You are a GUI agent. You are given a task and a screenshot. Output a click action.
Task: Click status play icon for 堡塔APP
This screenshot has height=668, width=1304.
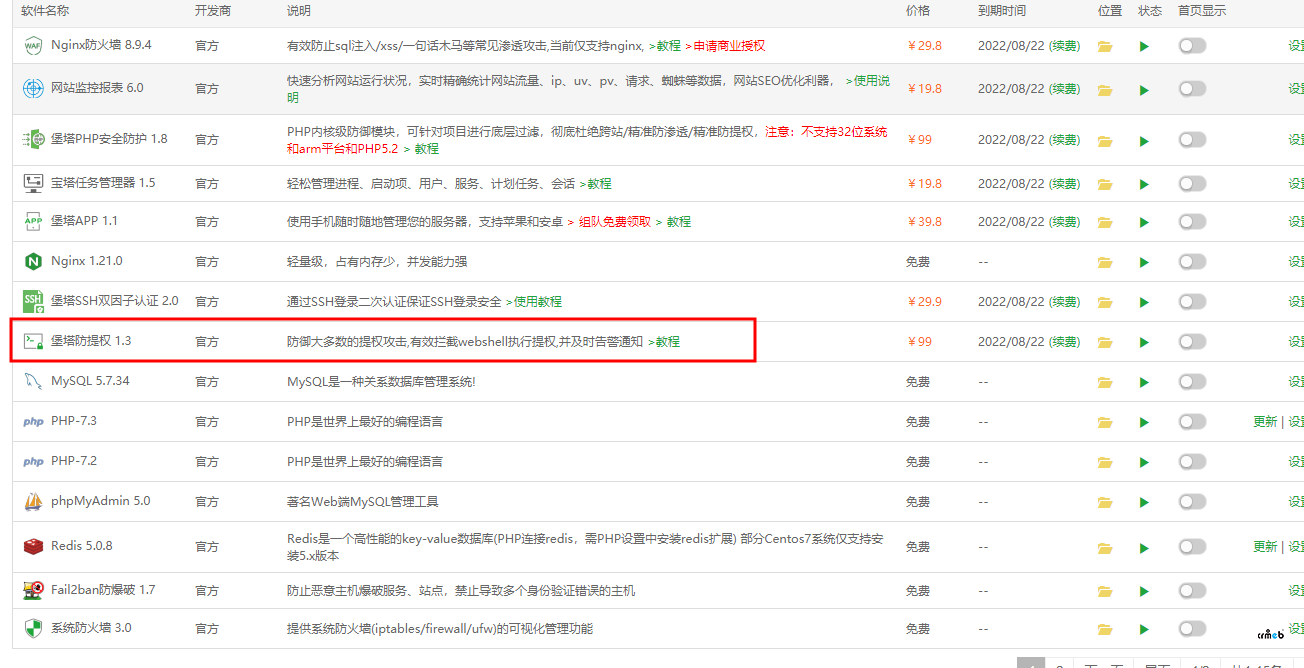pyautogui.click(x=1144, y=222)
